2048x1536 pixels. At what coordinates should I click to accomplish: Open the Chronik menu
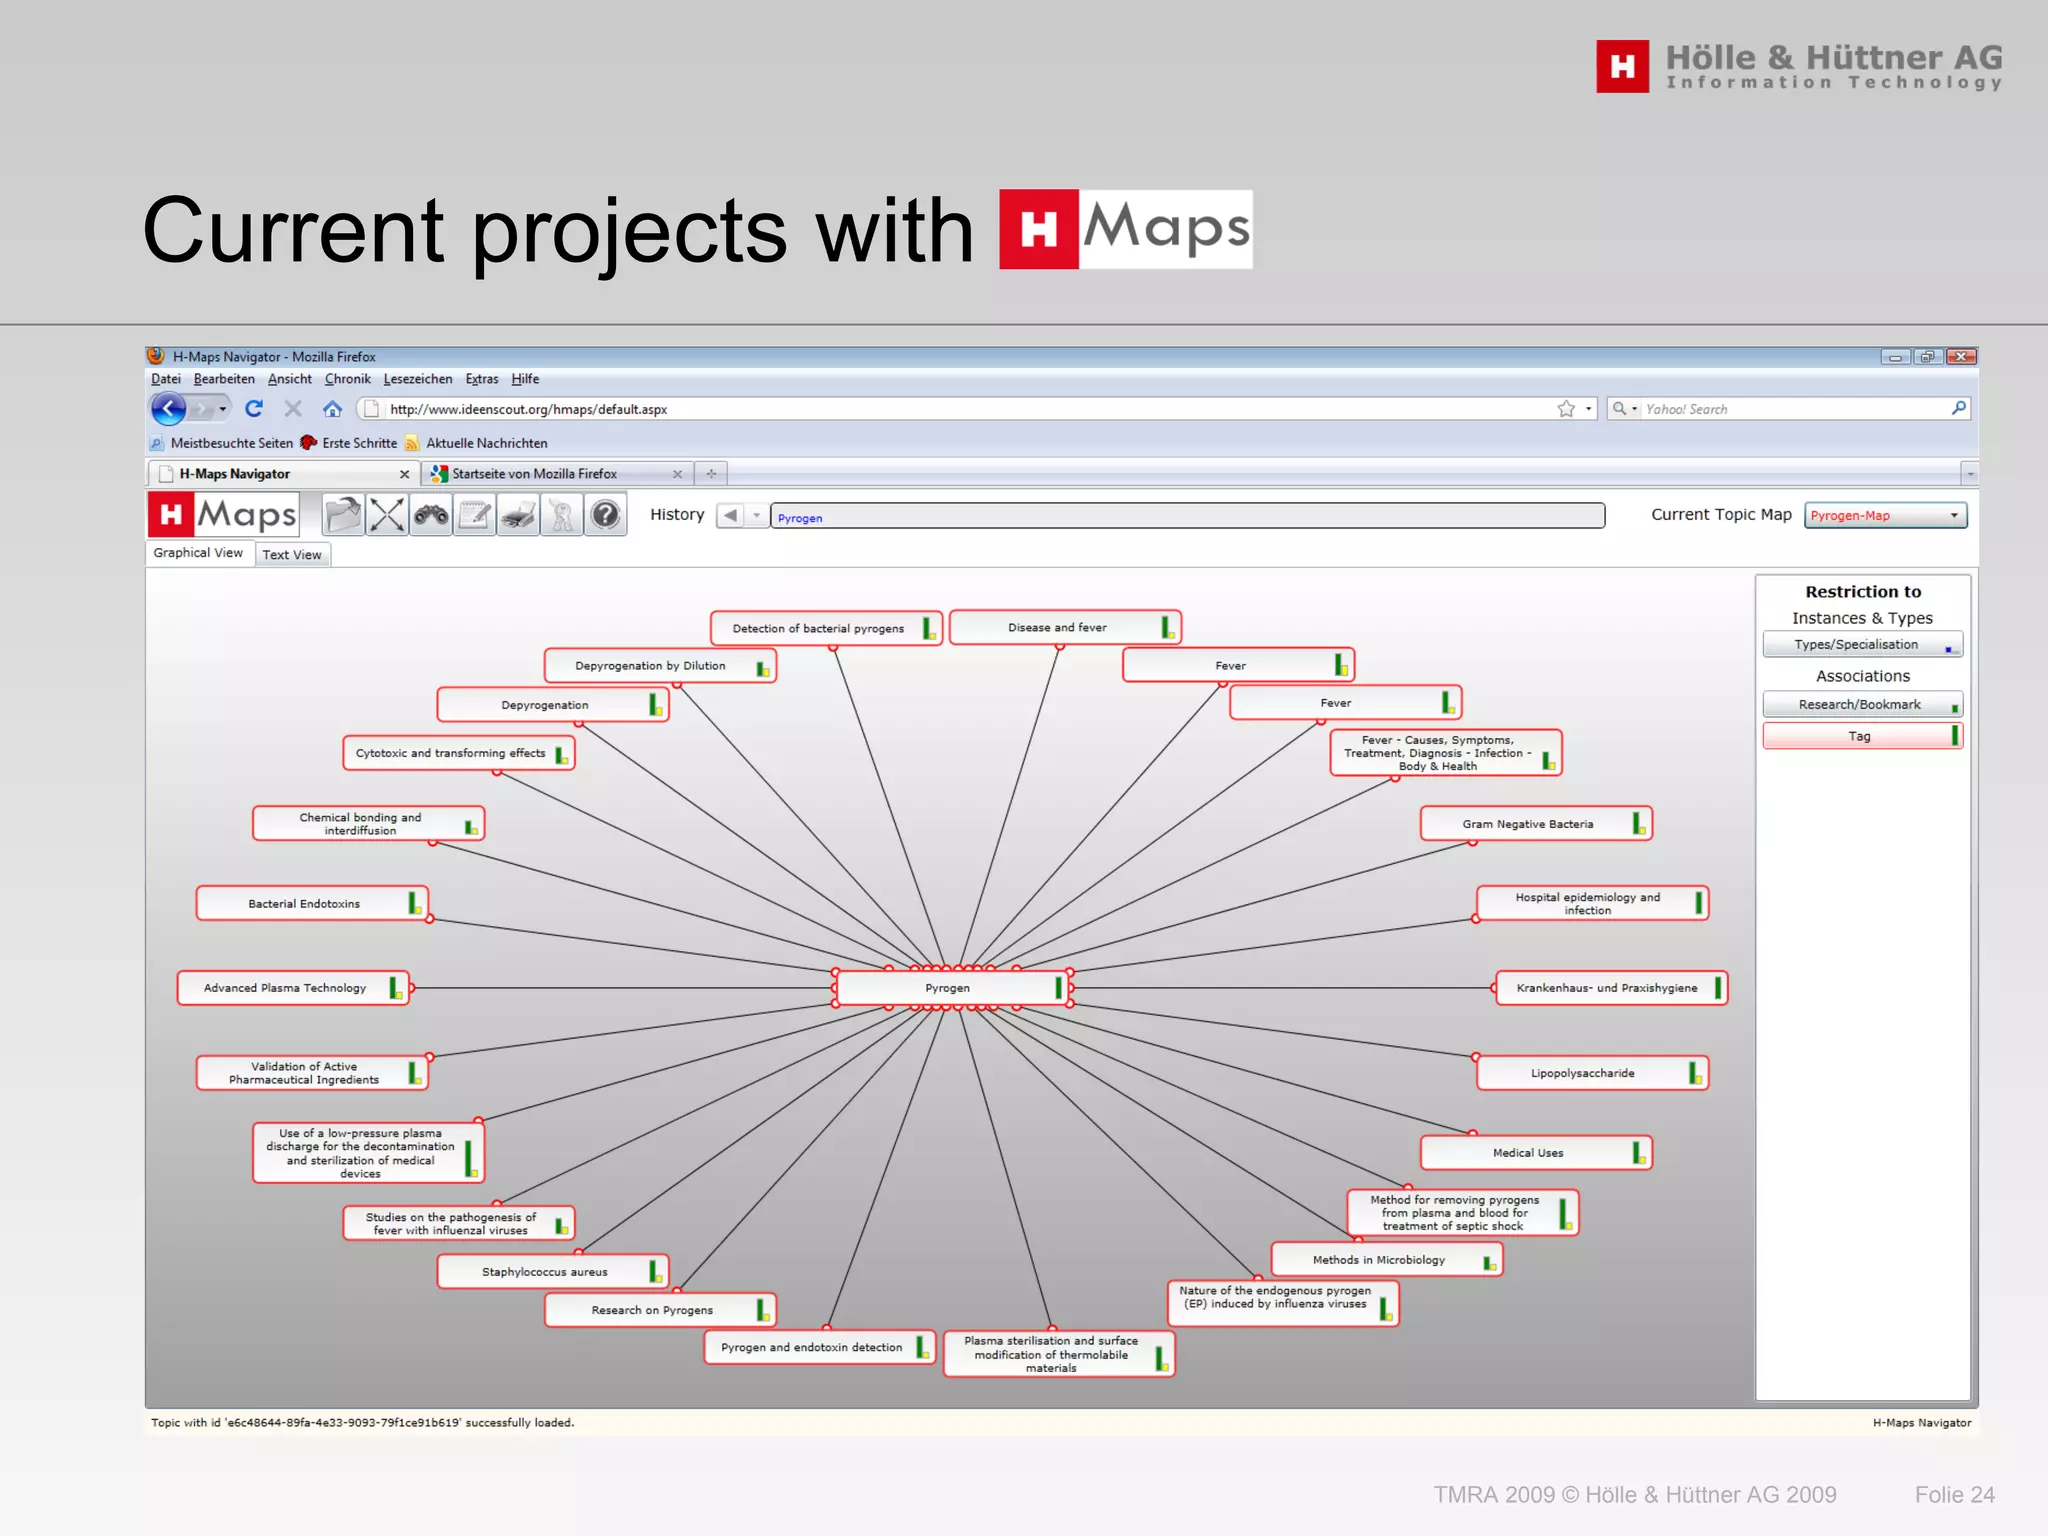(348, 379)
